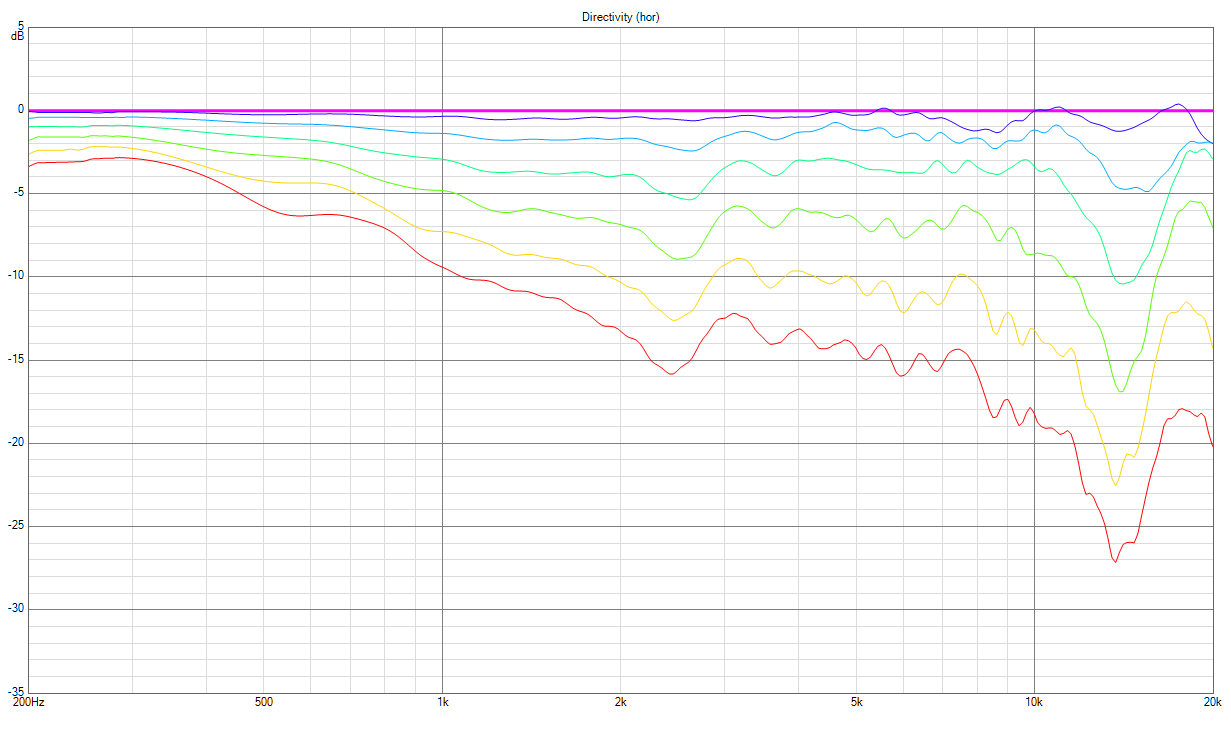Click the -25 label on the dB axis

pos(16,526)
